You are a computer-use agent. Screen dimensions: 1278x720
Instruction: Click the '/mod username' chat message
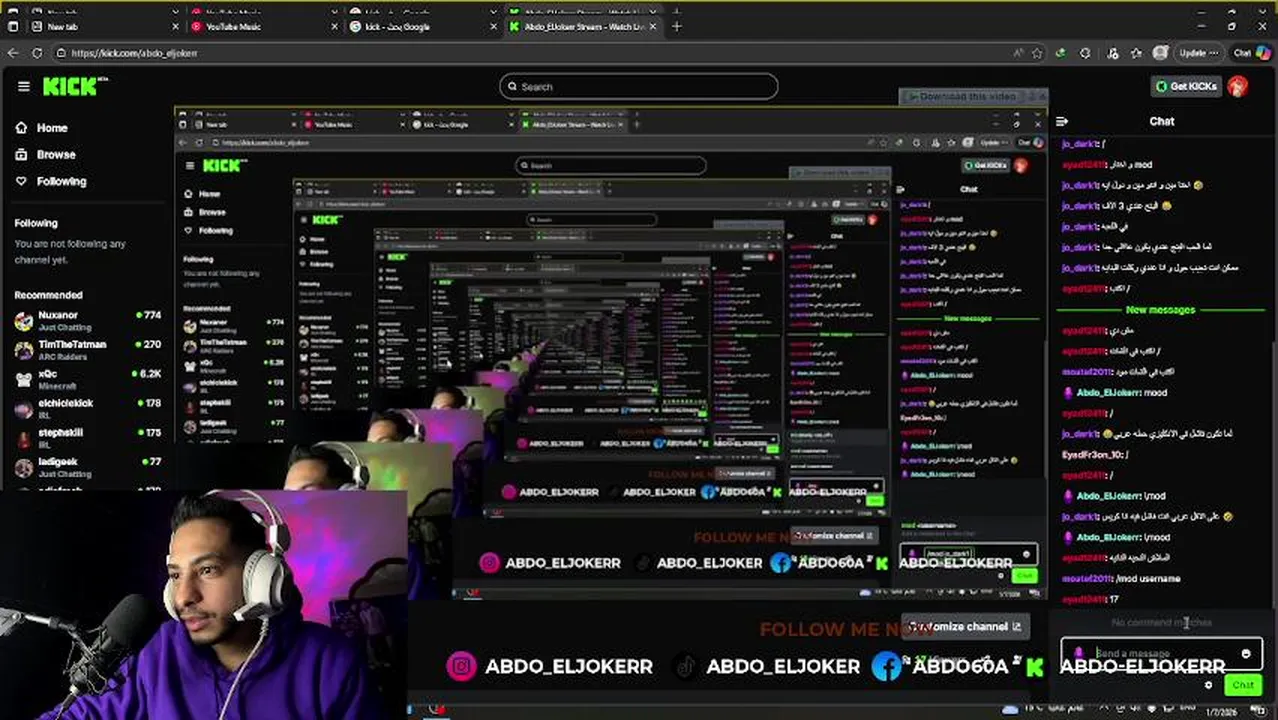1121,578
